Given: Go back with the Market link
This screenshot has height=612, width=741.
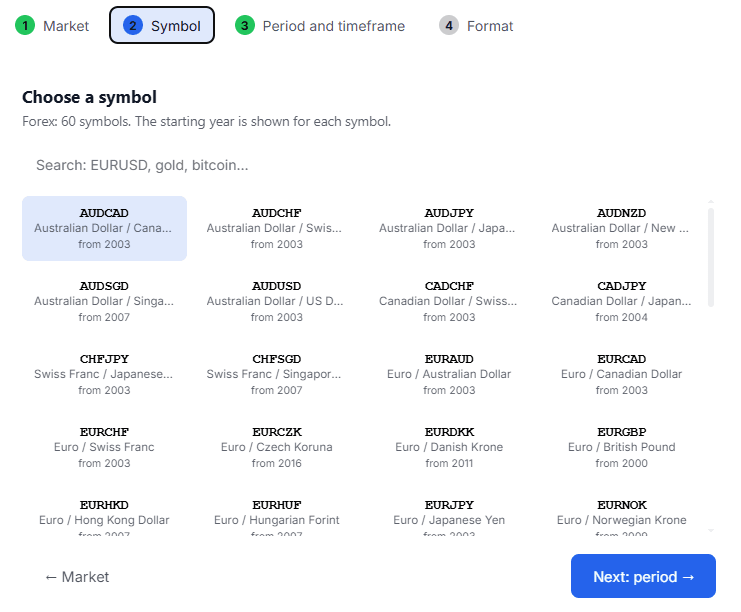Looking at the screenshot, I should click(x=77, y=577).
